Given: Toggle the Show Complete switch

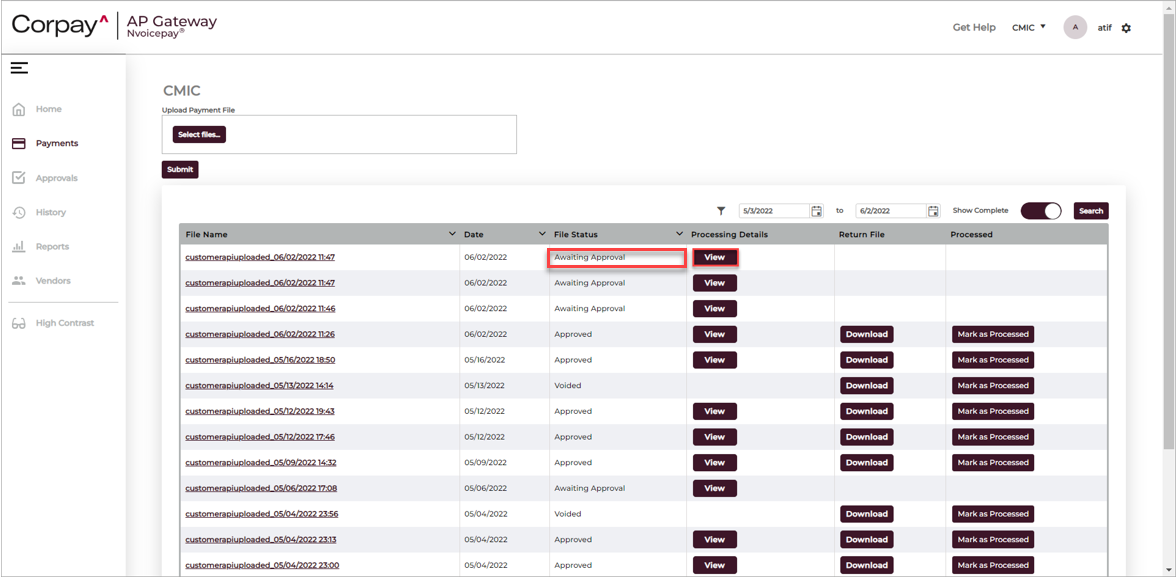Looking at the screenshot, I should point(1041,211).
